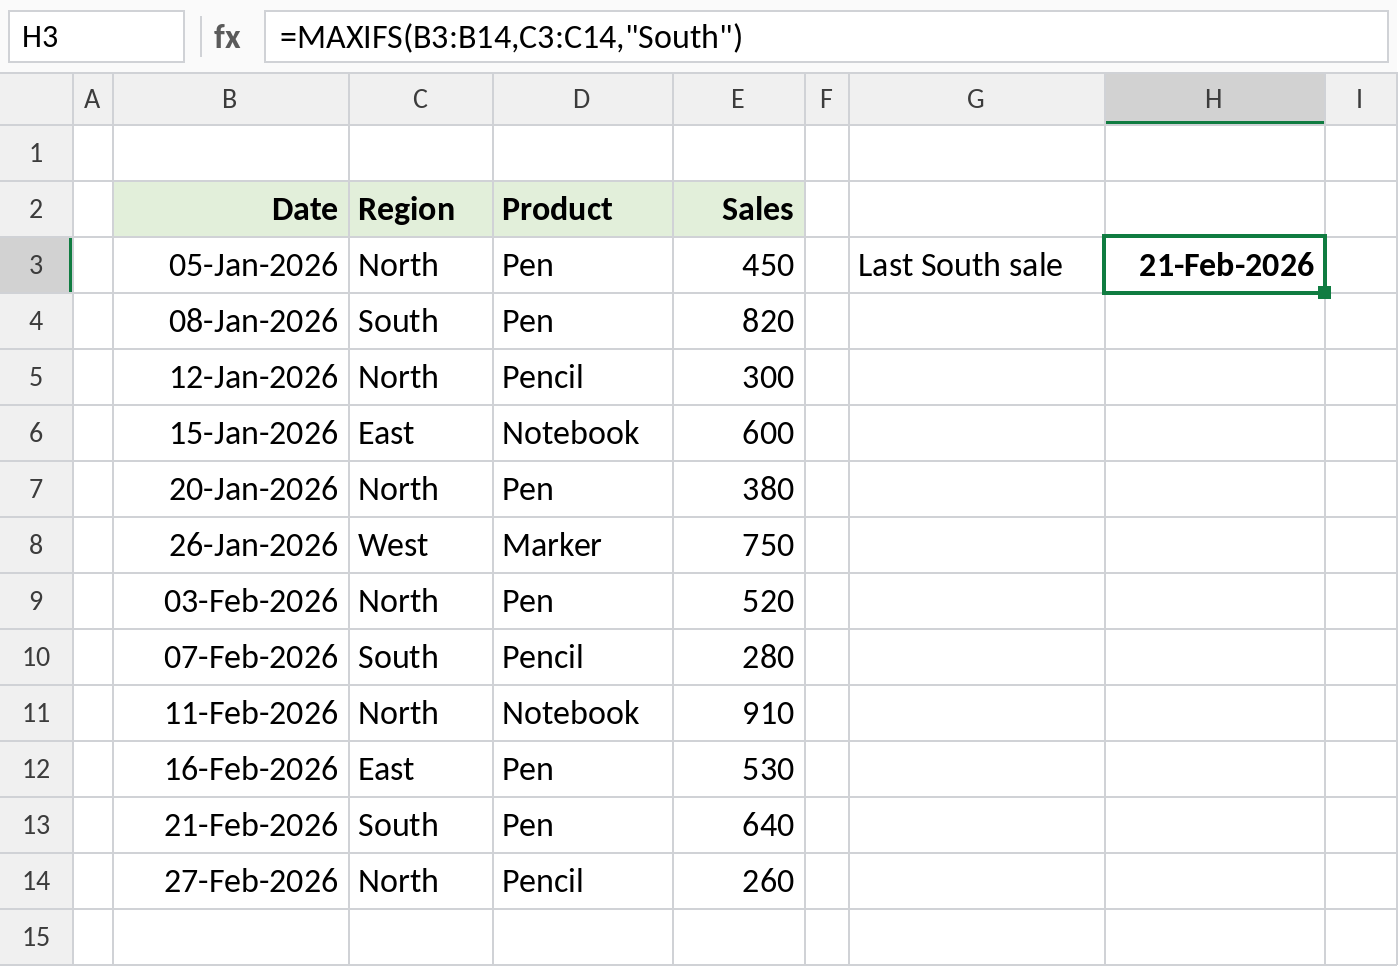Click the South cell in row 13

pyautogui.click(x=421, y=825)
